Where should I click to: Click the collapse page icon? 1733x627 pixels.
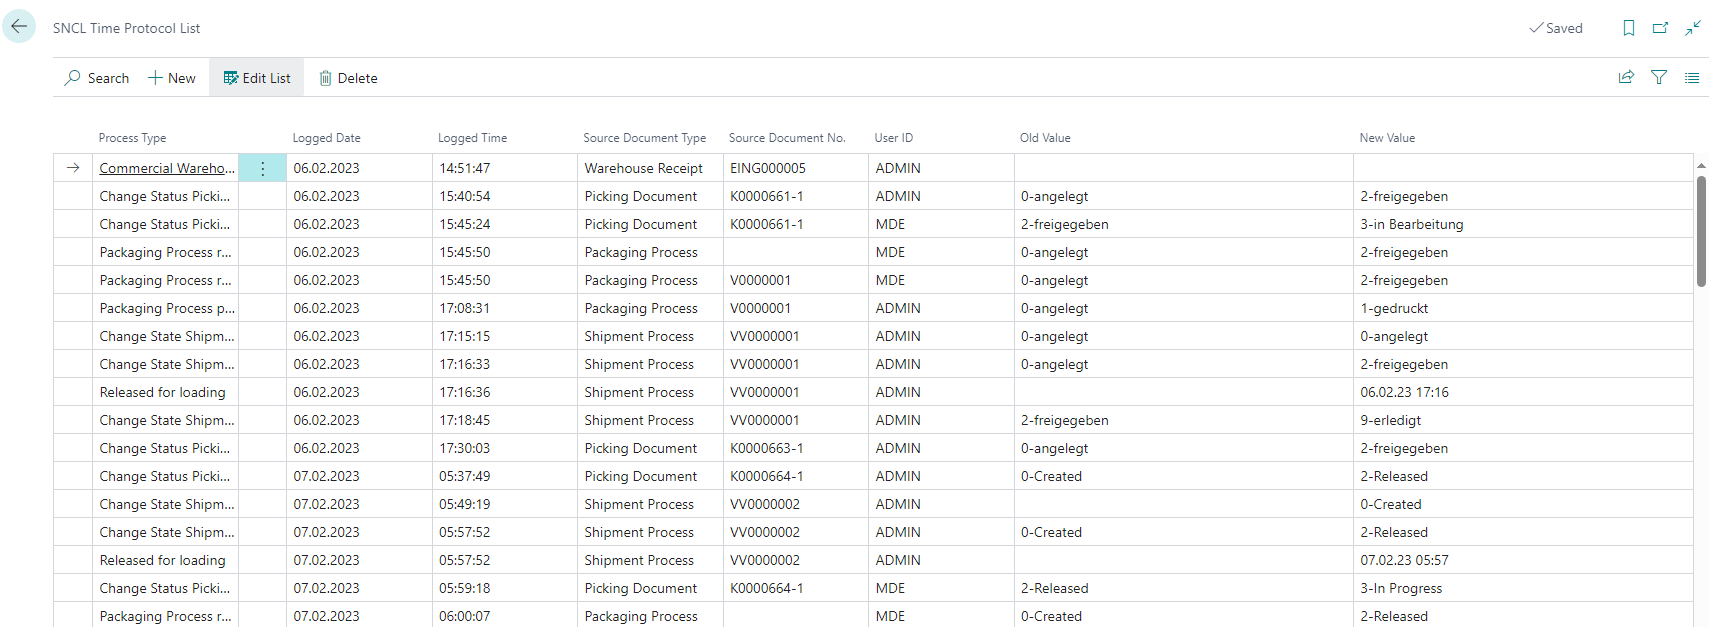[x=1692, y=28]
